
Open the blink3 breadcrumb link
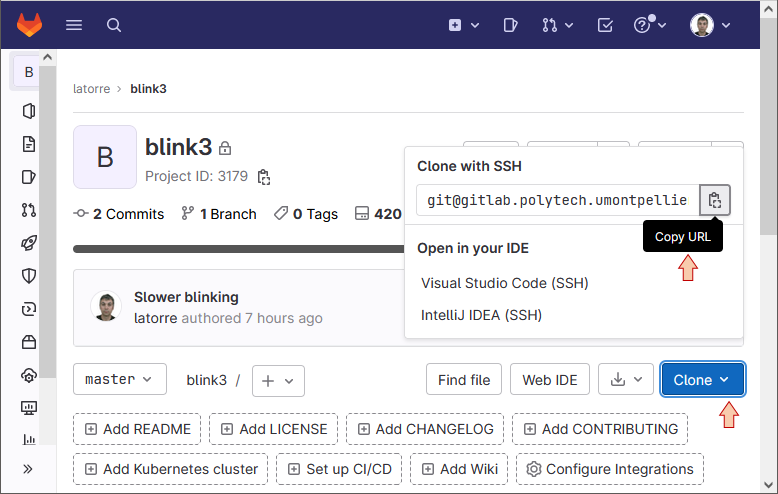148,89
